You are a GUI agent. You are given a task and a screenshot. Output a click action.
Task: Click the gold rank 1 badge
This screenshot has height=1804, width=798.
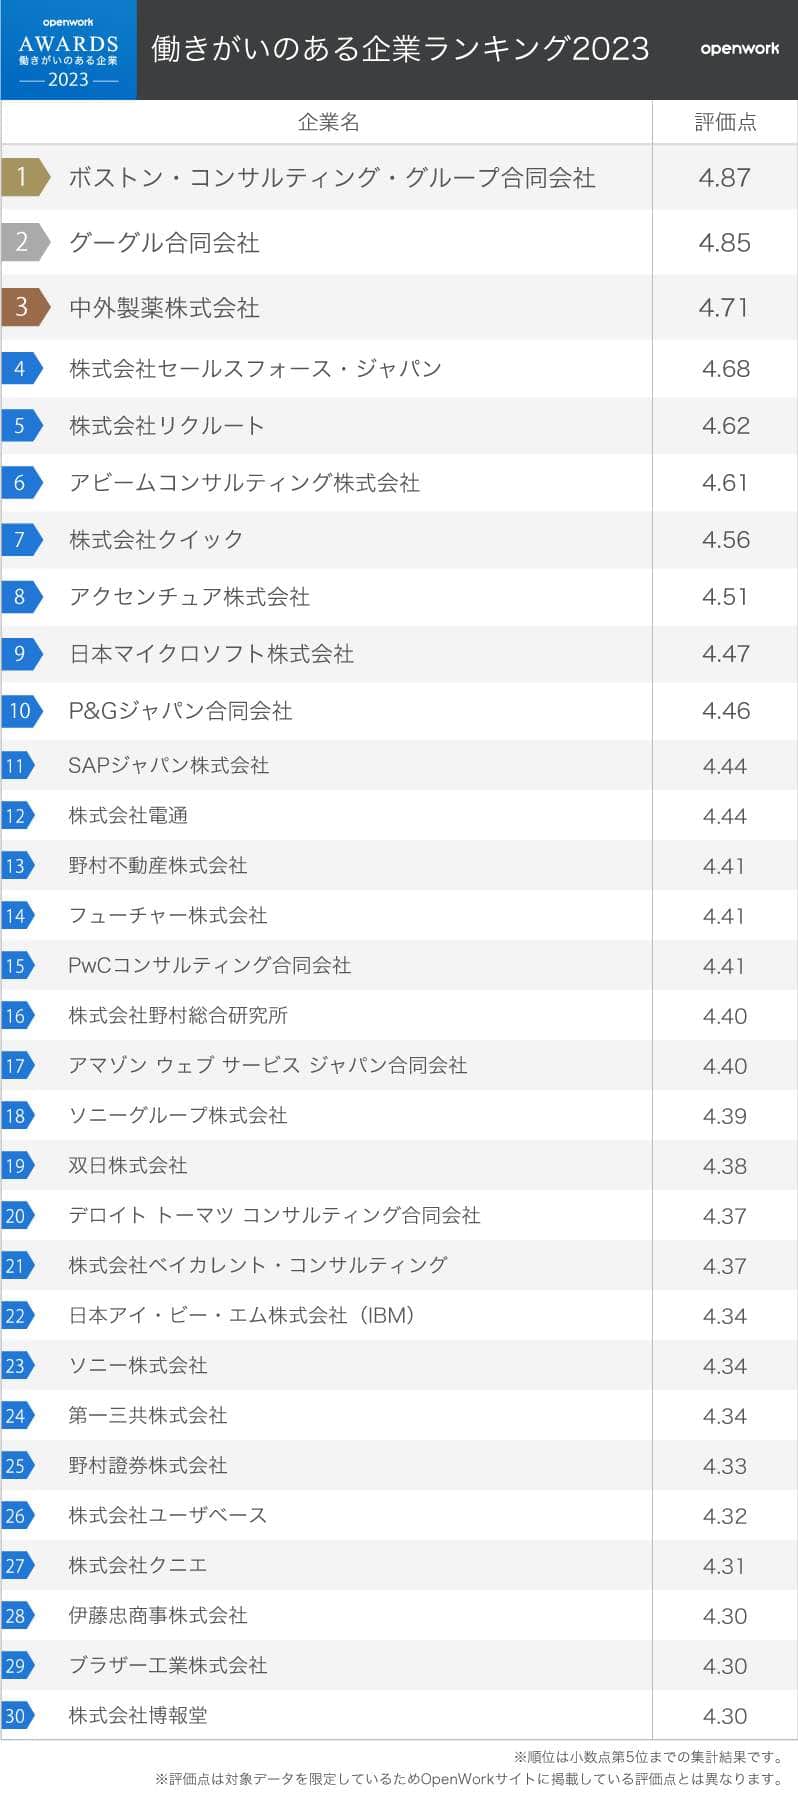coord(24,177)
